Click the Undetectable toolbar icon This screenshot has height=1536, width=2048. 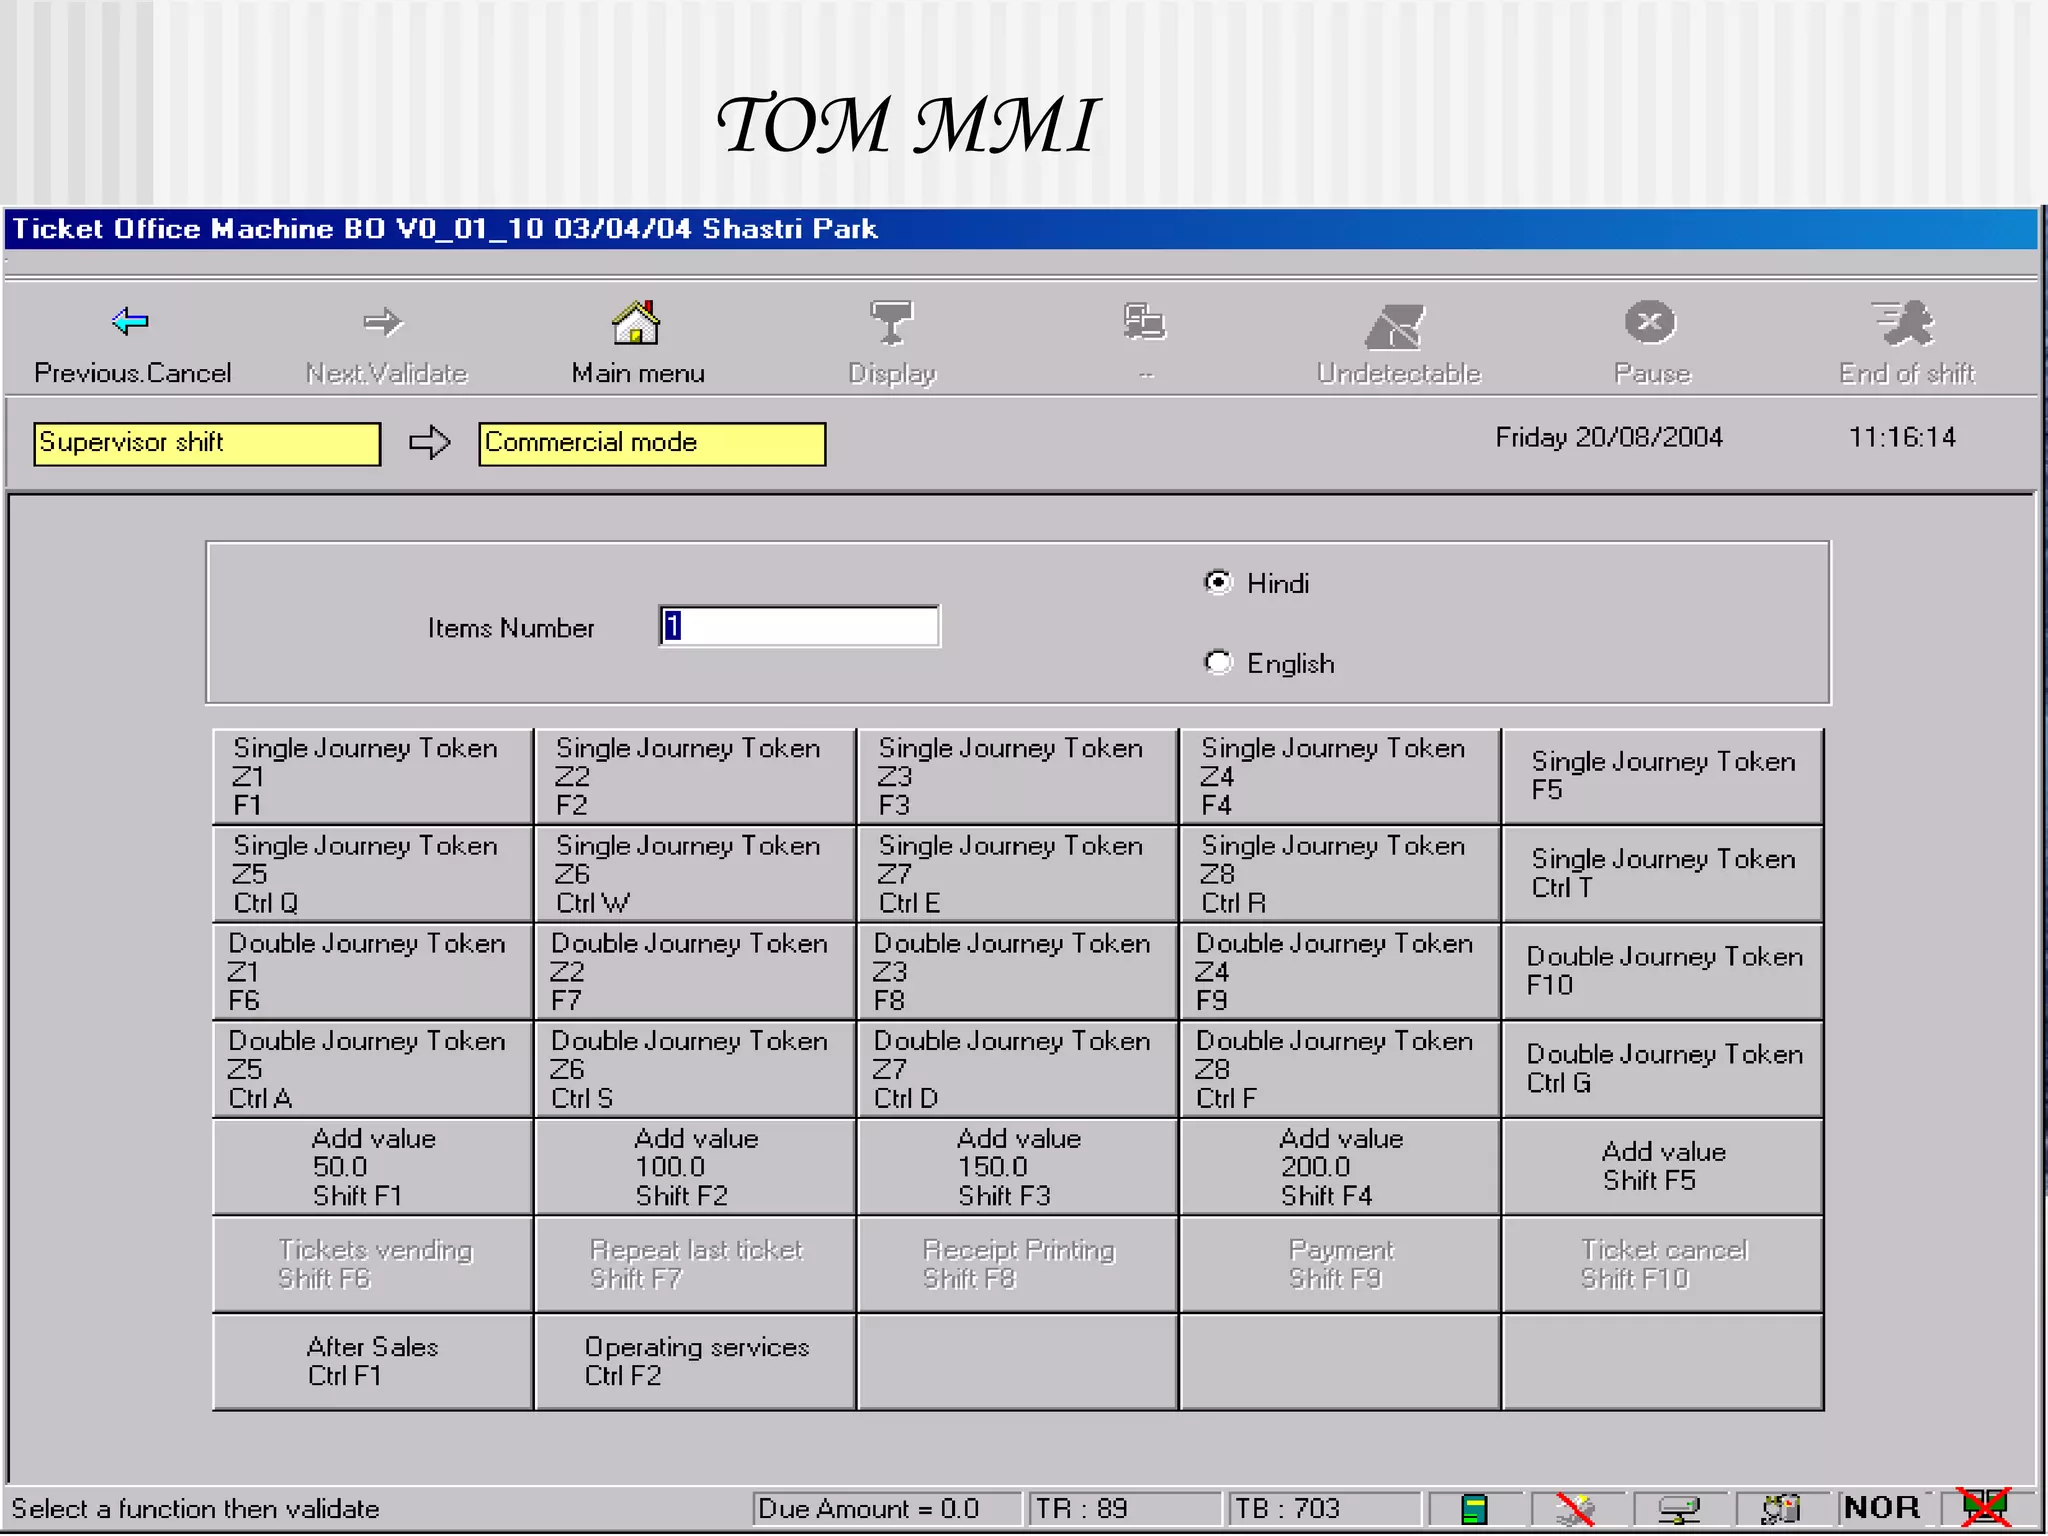1396,327
